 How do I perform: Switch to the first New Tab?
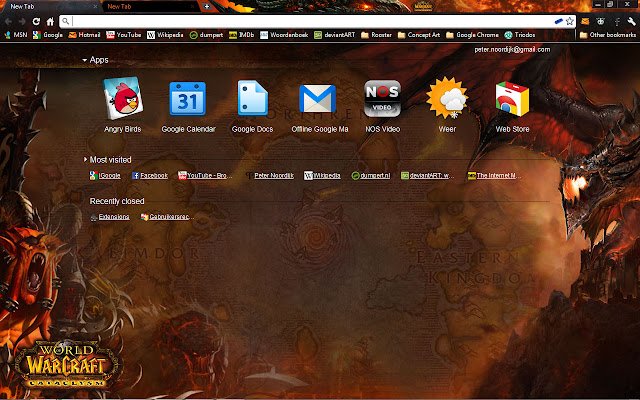[51, 7]
